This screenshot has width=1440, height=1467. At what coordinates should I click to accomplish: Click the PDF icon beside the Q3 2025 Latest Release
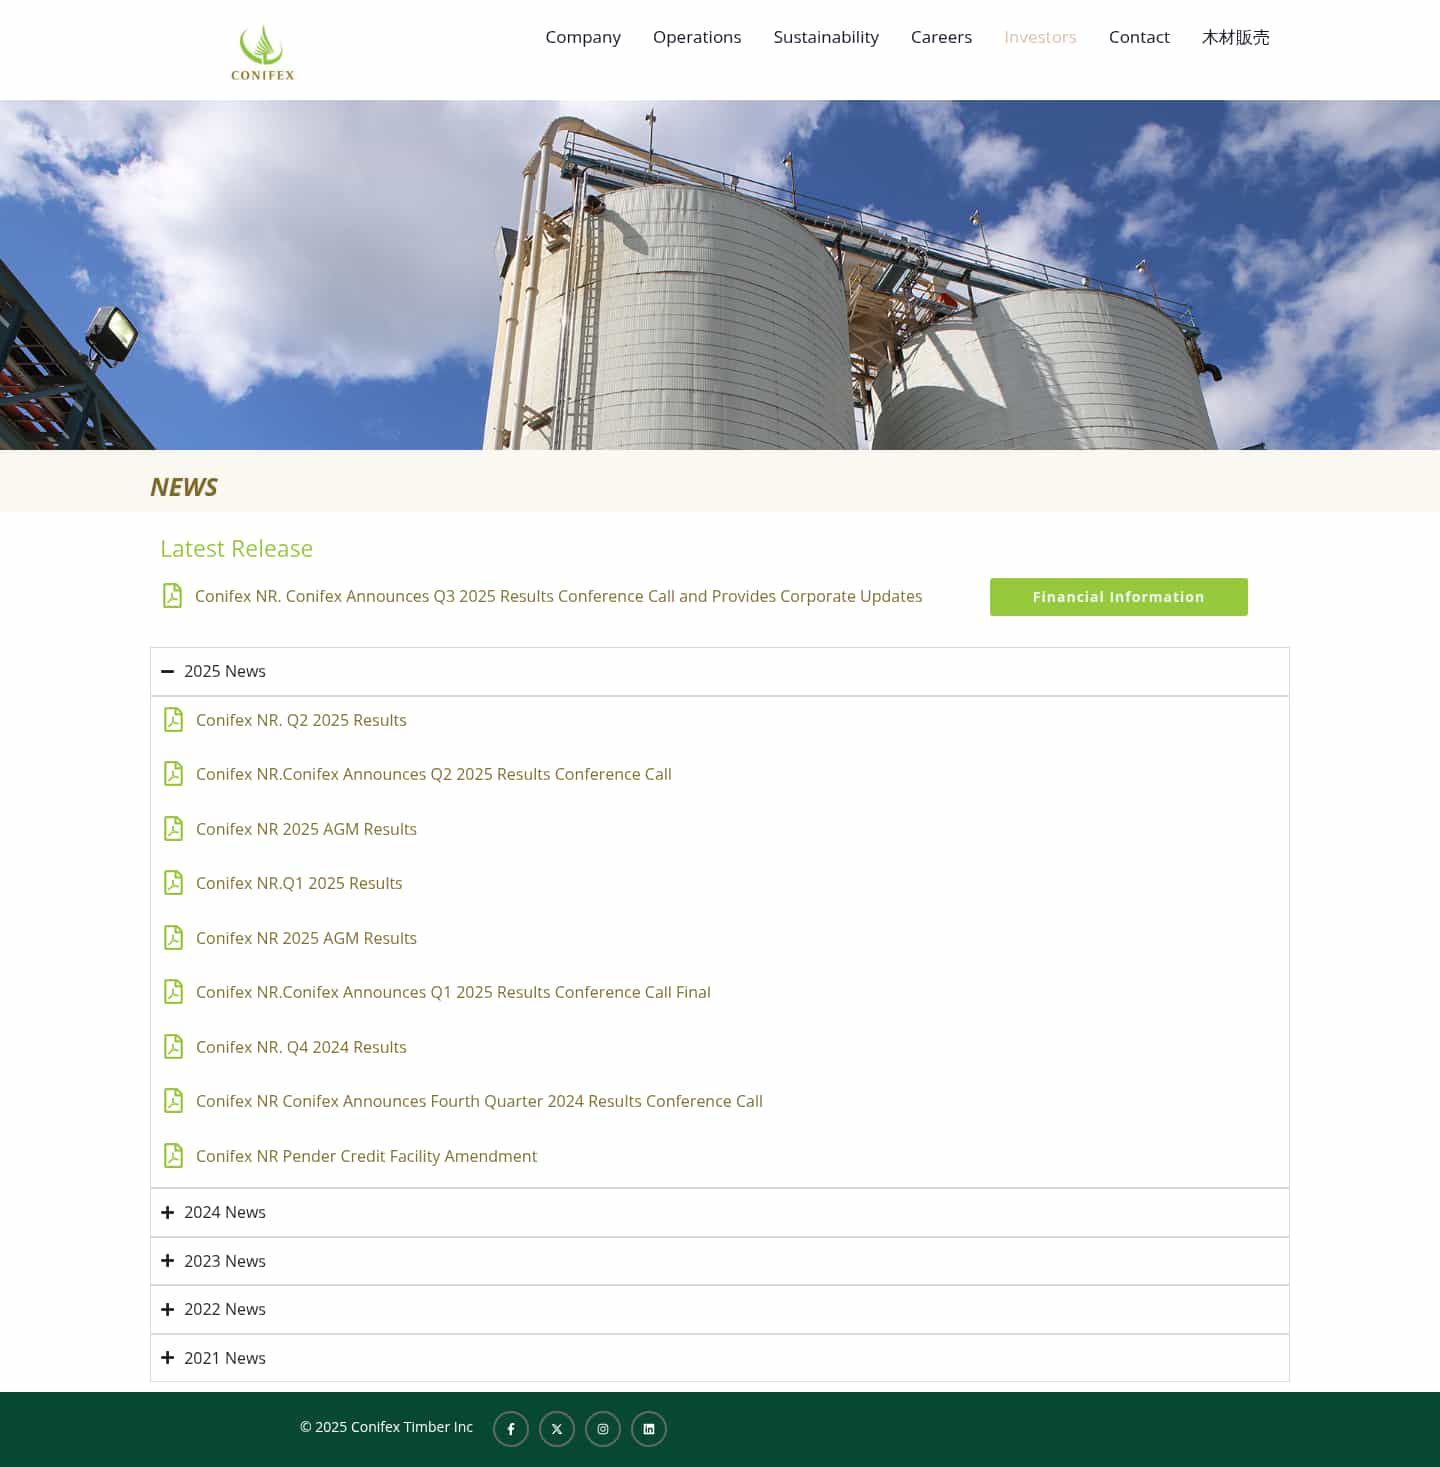[x=172, y=596]
